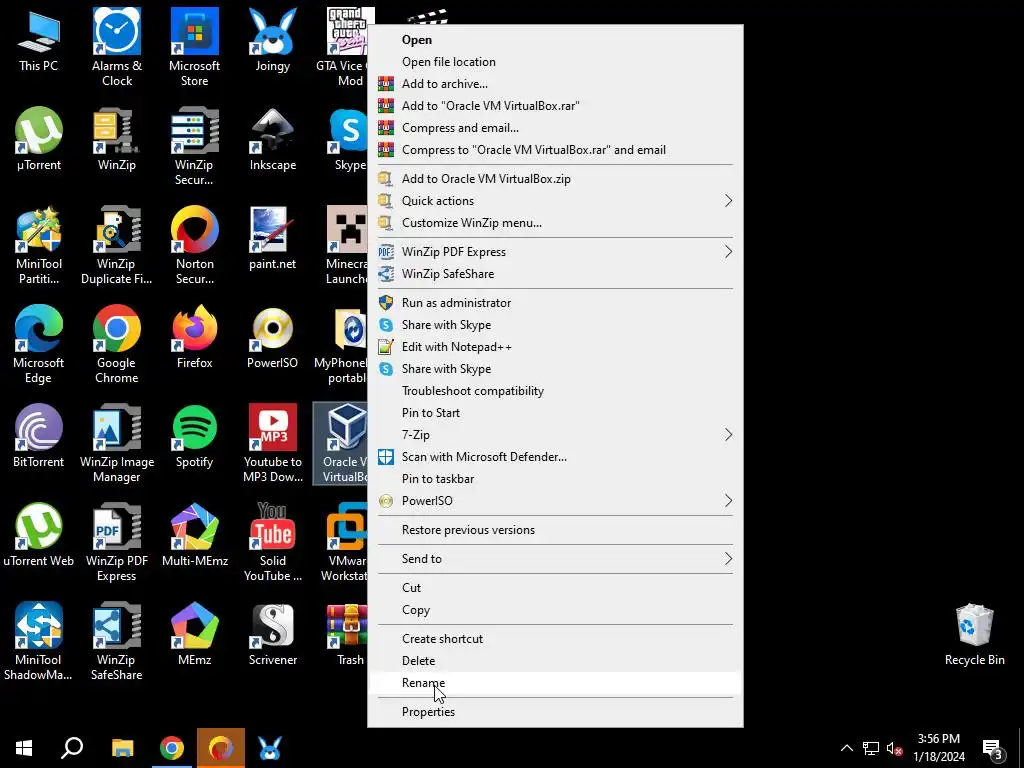Select the Google Chrome desktop shortcut
Image resolution: width=1024 pixels, height=768 pixels.
point(116,345)
